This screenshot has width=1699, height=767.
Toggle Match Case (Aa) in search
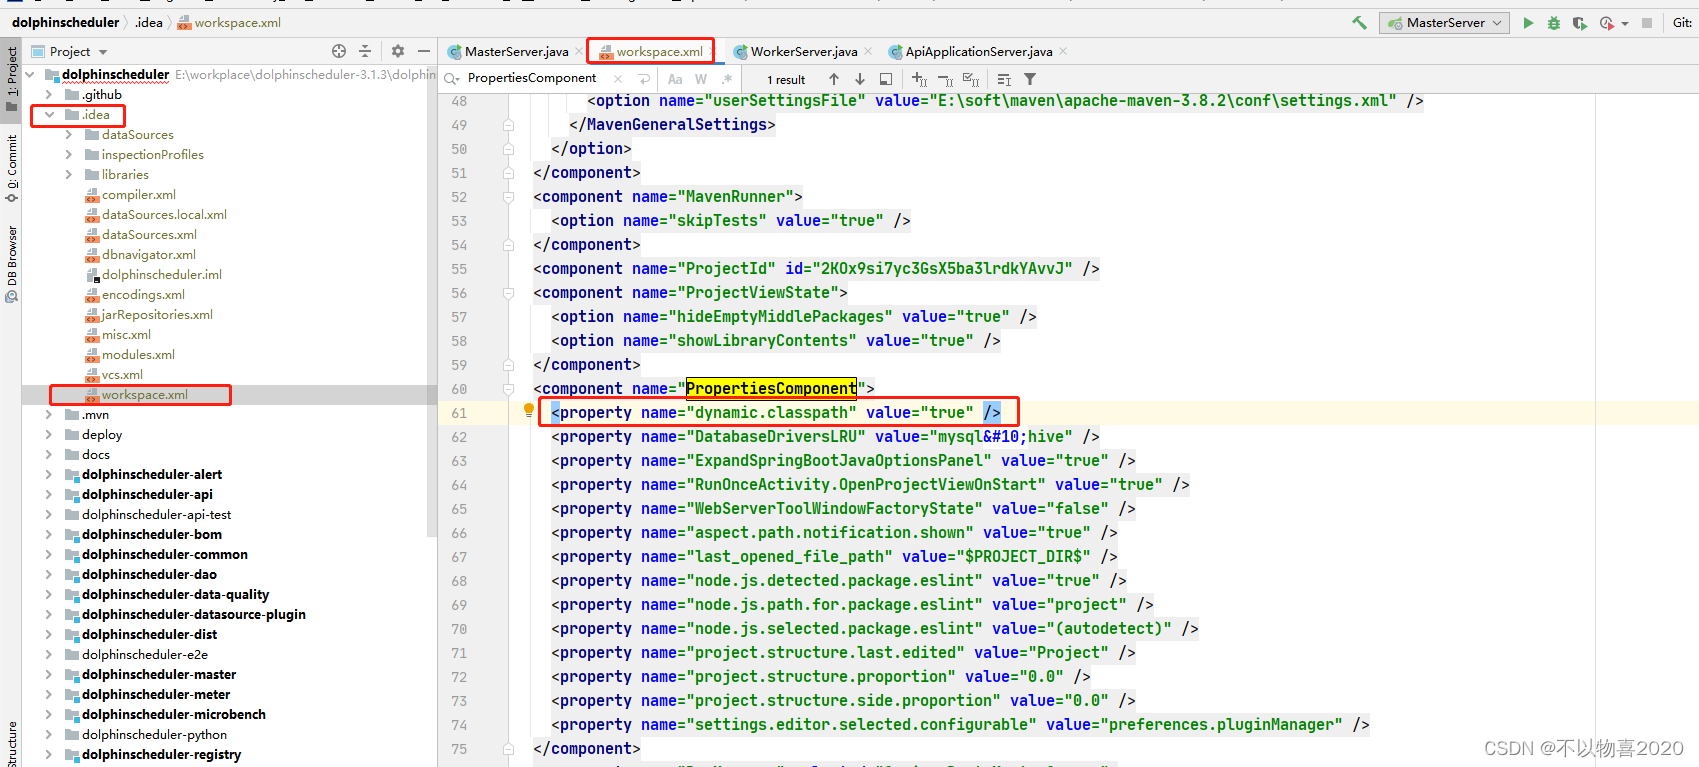675,79
